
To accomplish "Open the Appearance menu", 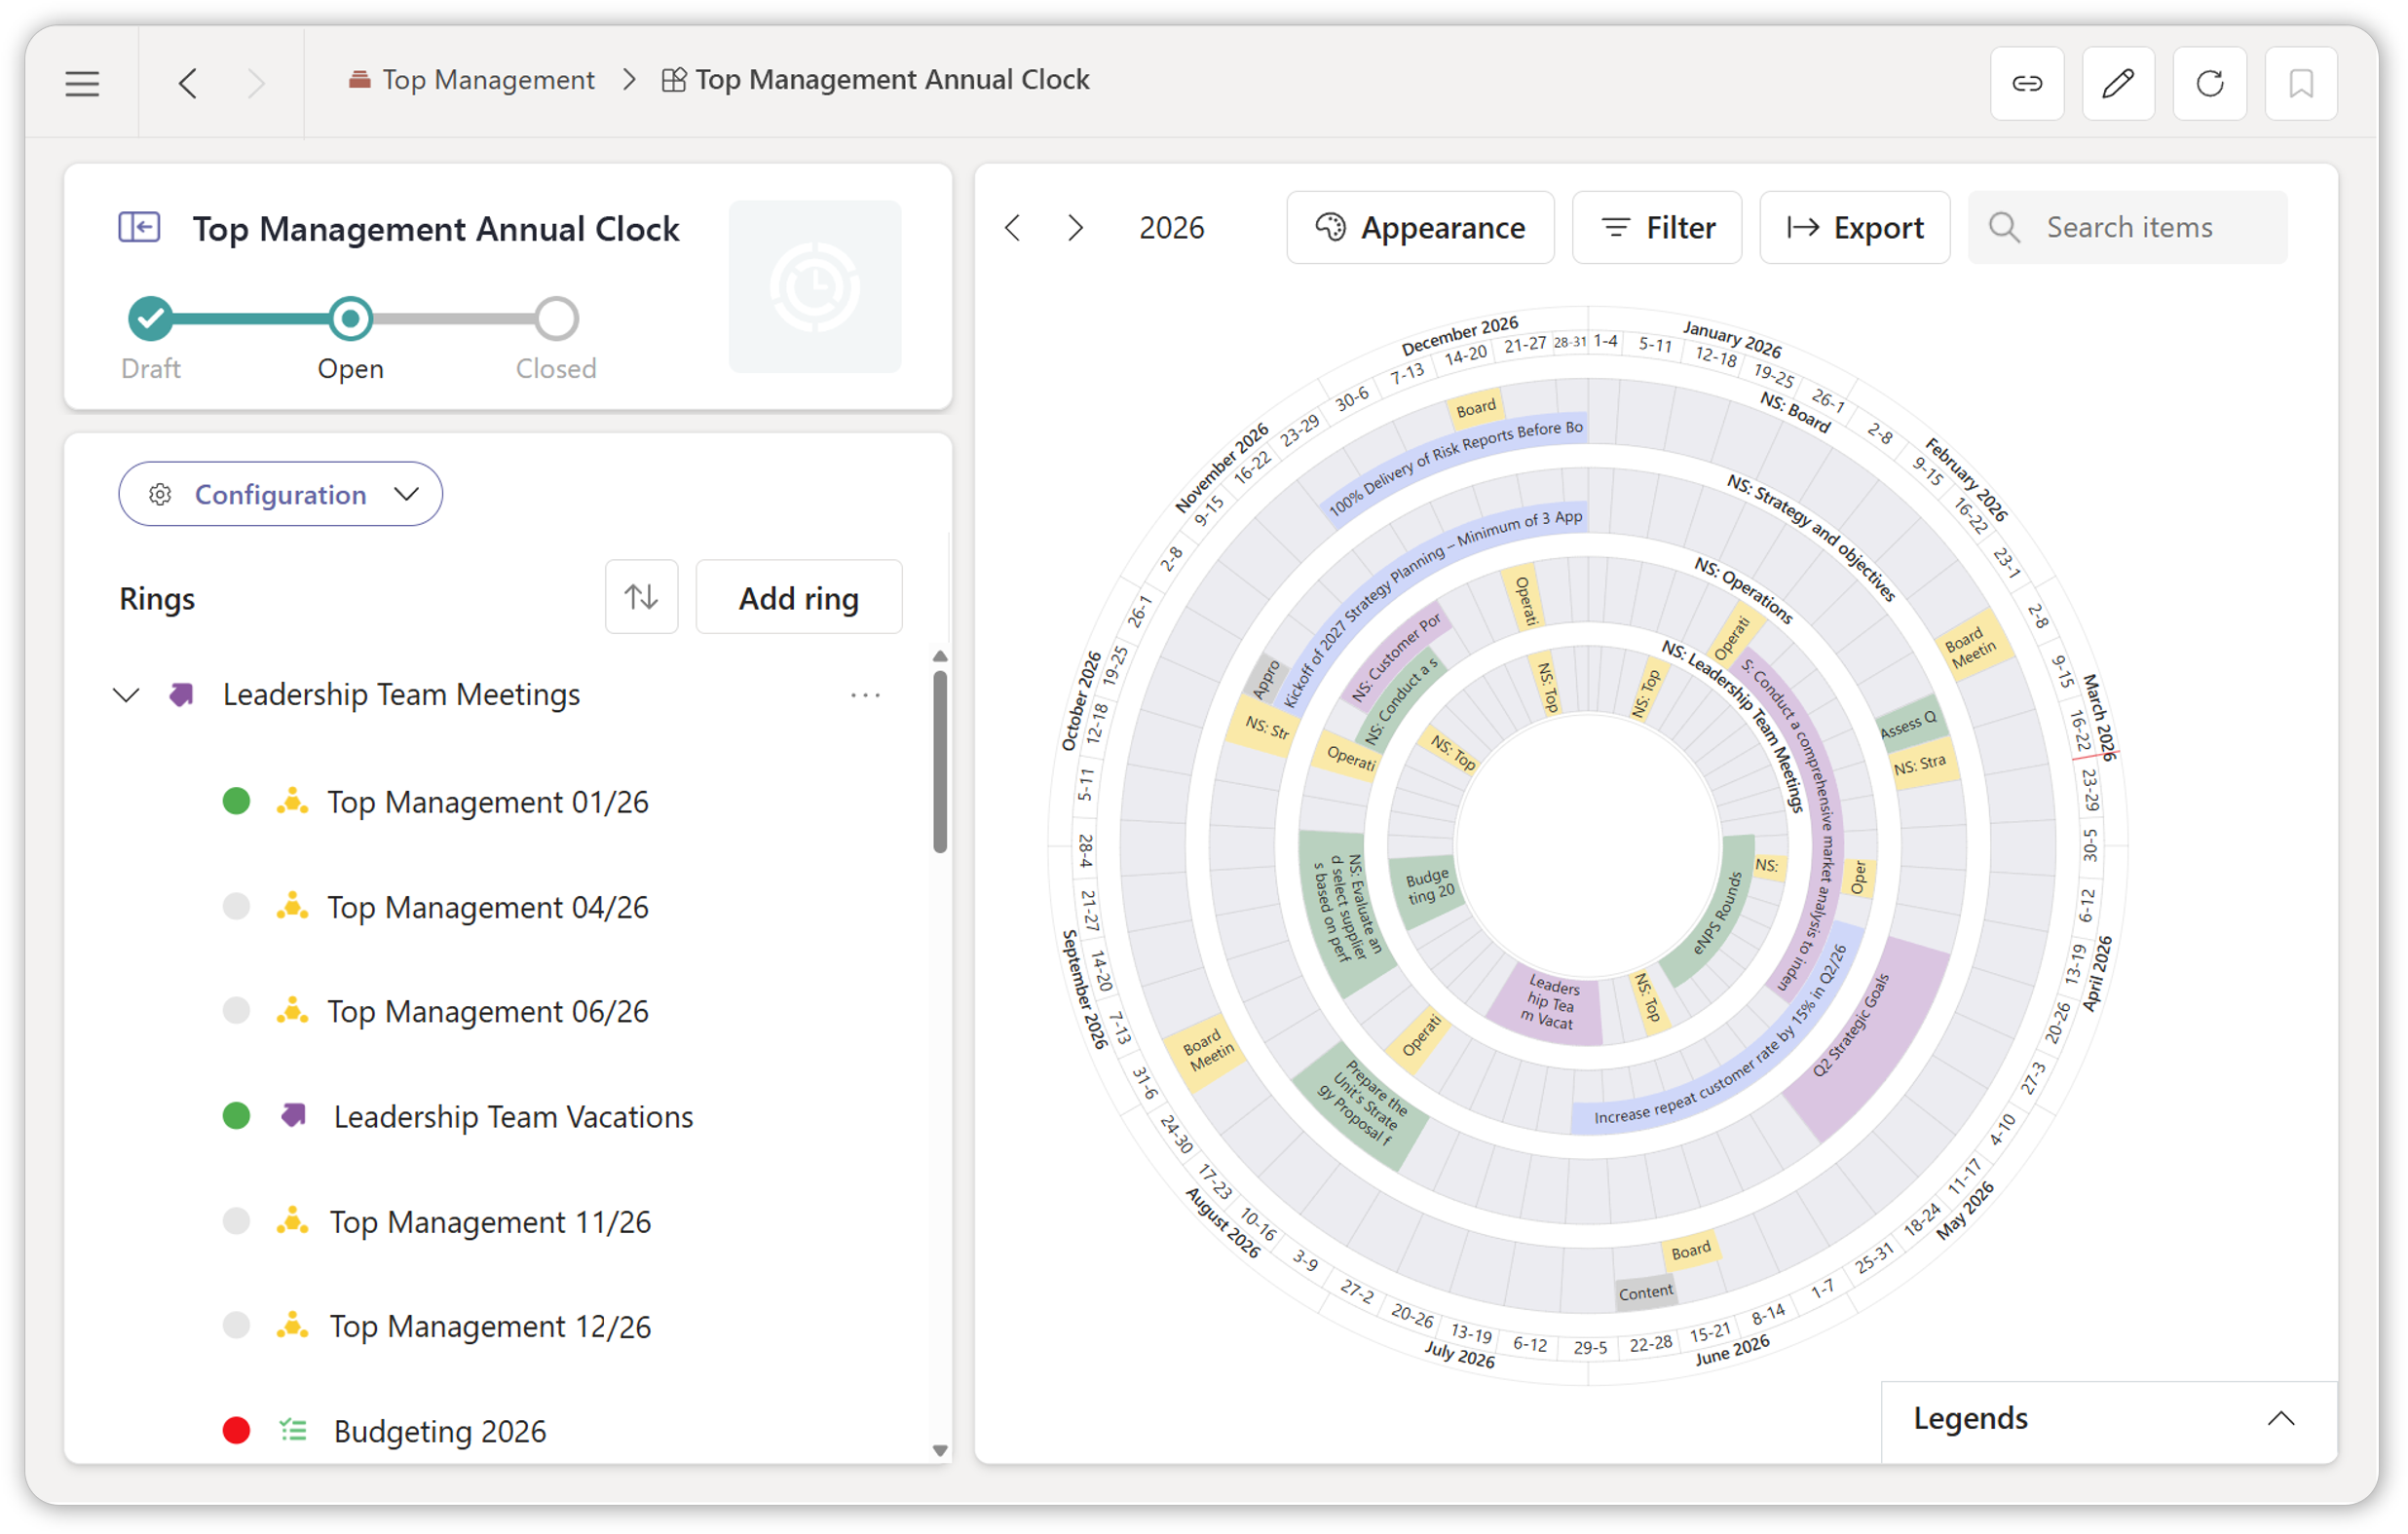I will (1419, 228).
